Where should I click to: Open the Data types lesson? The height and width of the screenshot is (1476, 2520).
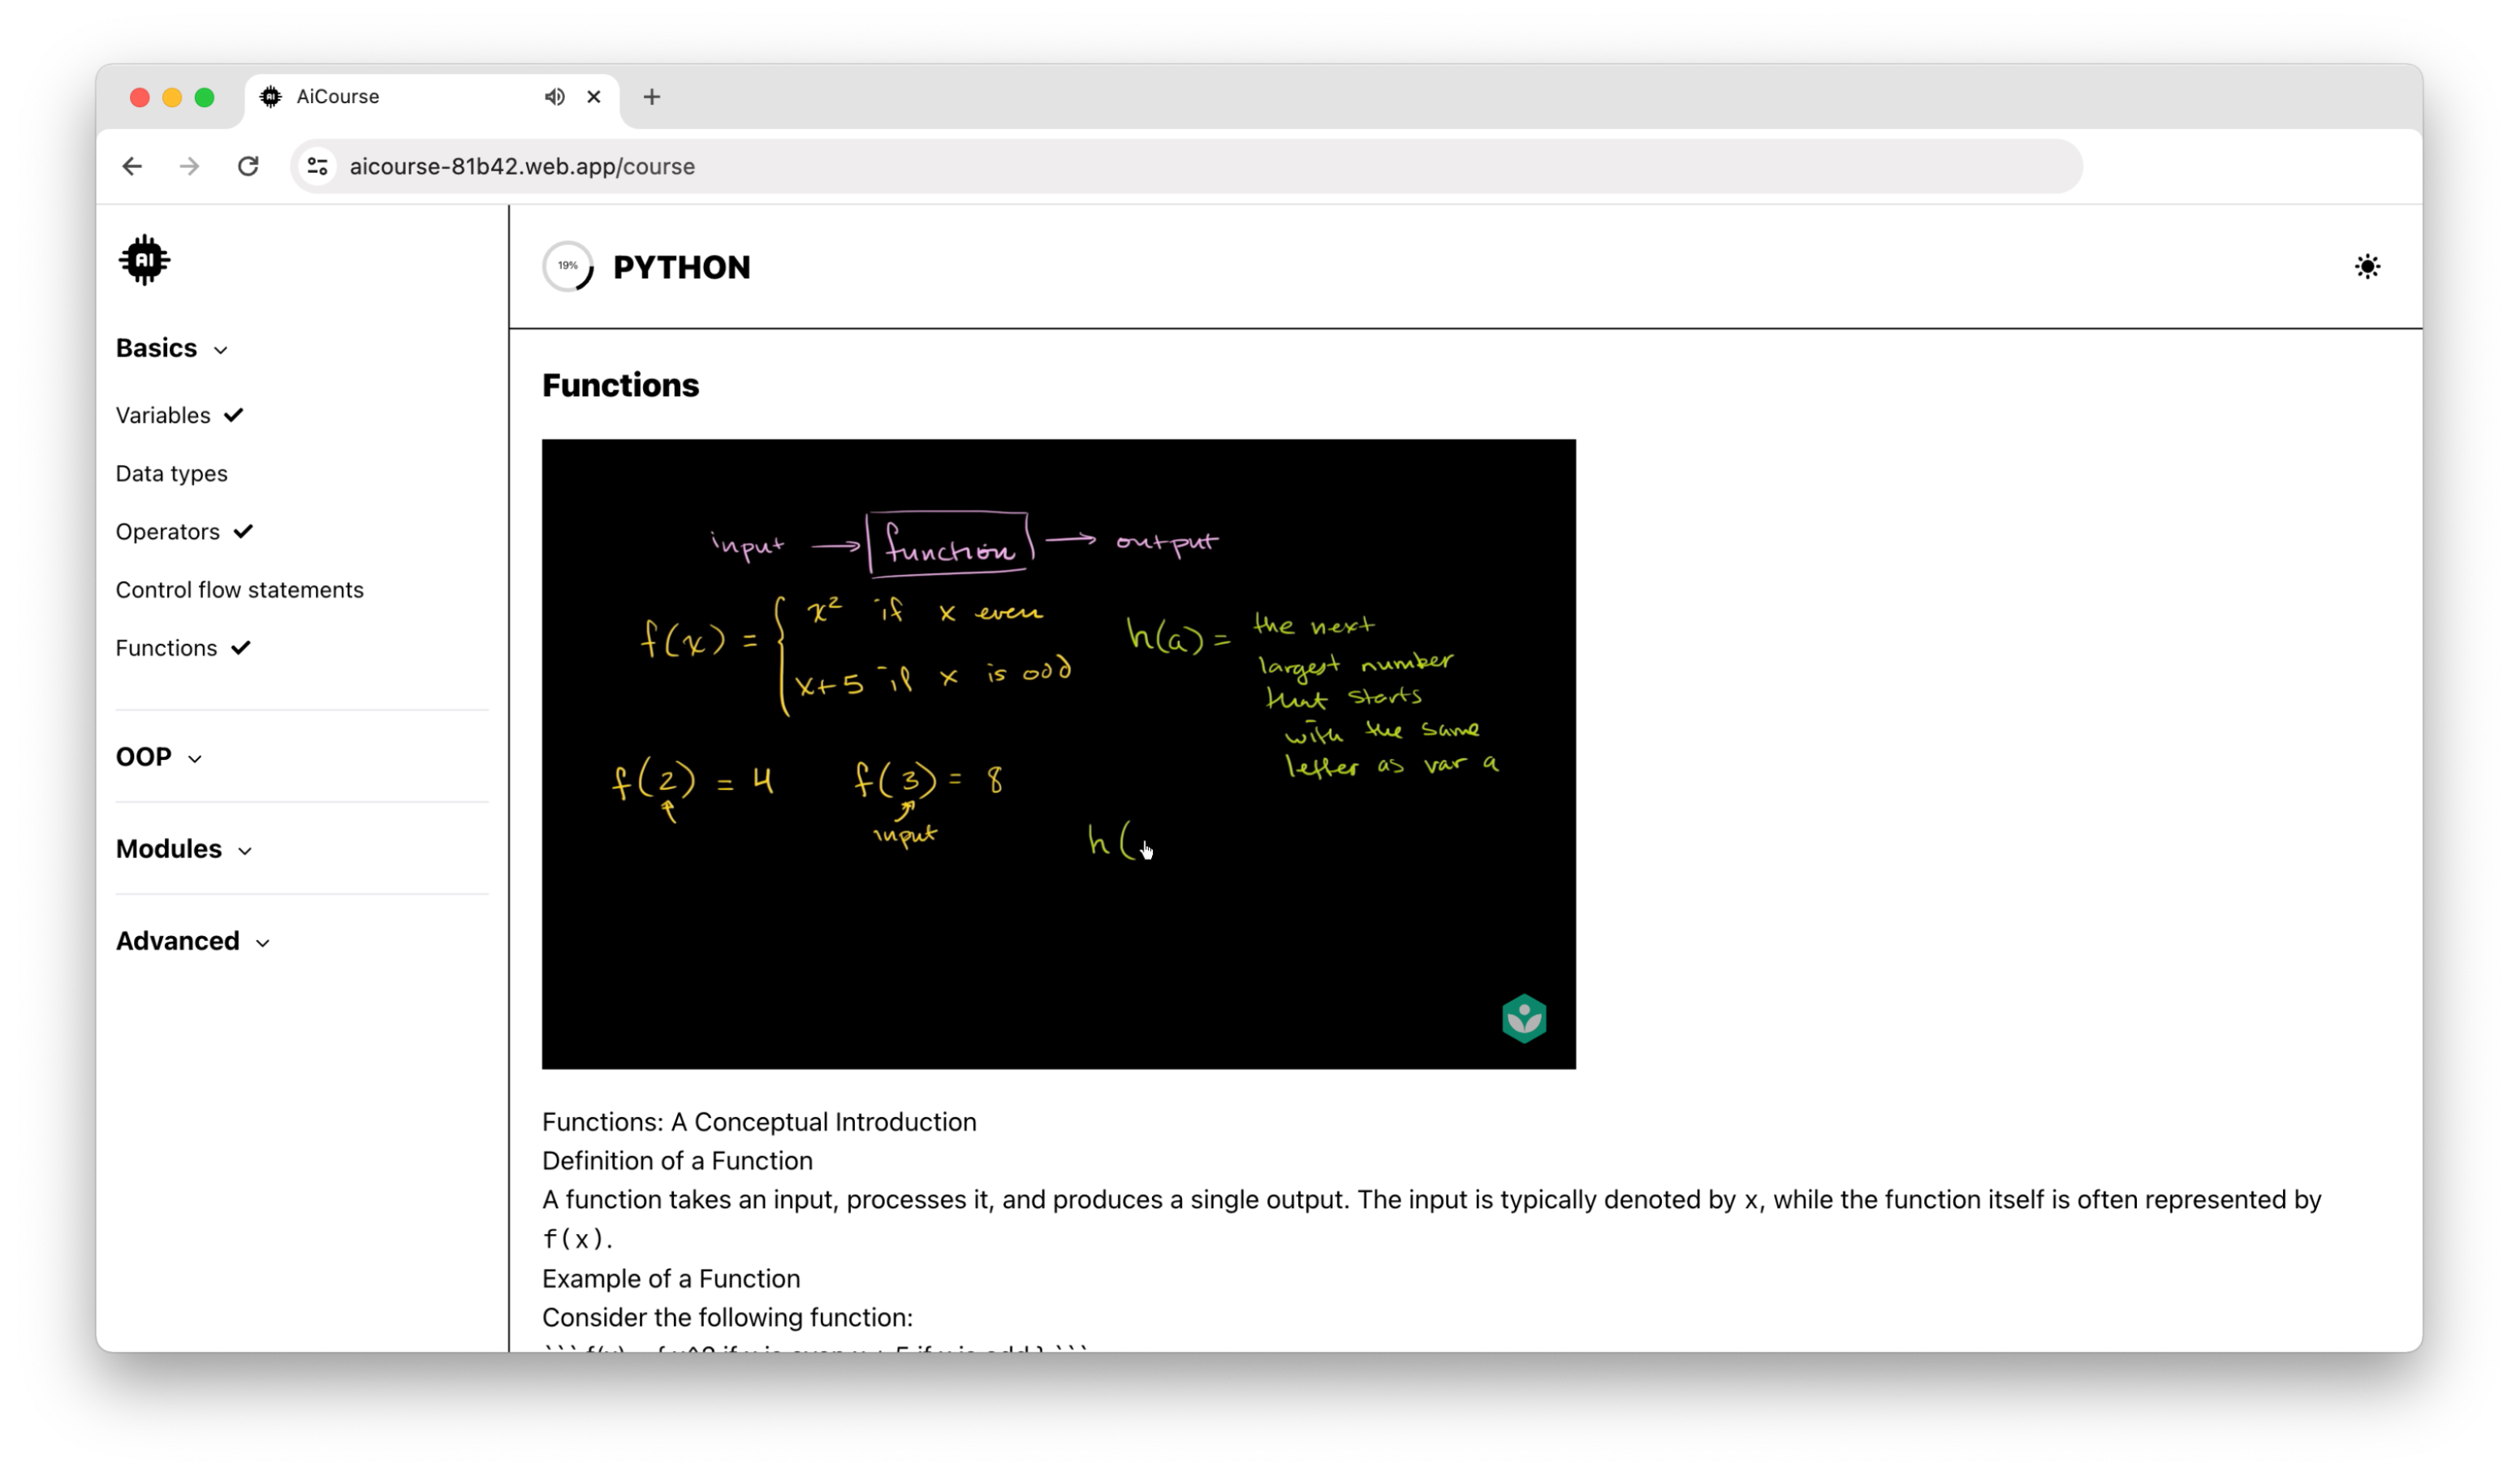[x=172, y=473]
